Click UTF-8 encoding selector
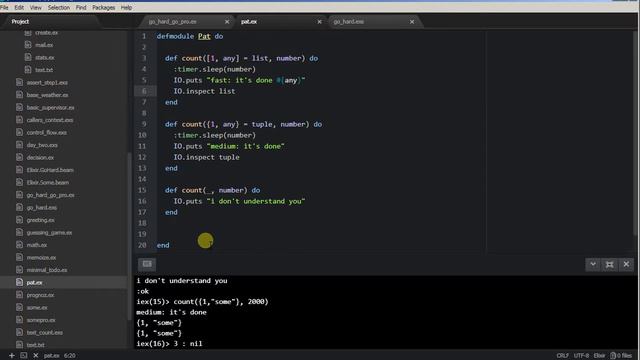This screenshot has width=640, height=360. (x=581, y=356)
